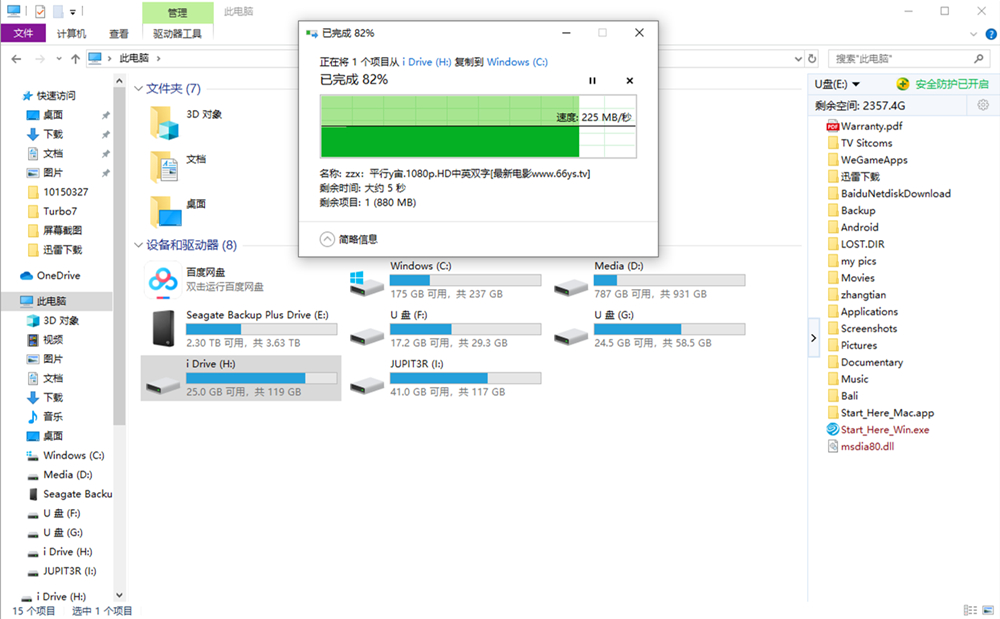Collapse to brief info in copy dialog
1000x619 pixels.
(x=349, y=239)
